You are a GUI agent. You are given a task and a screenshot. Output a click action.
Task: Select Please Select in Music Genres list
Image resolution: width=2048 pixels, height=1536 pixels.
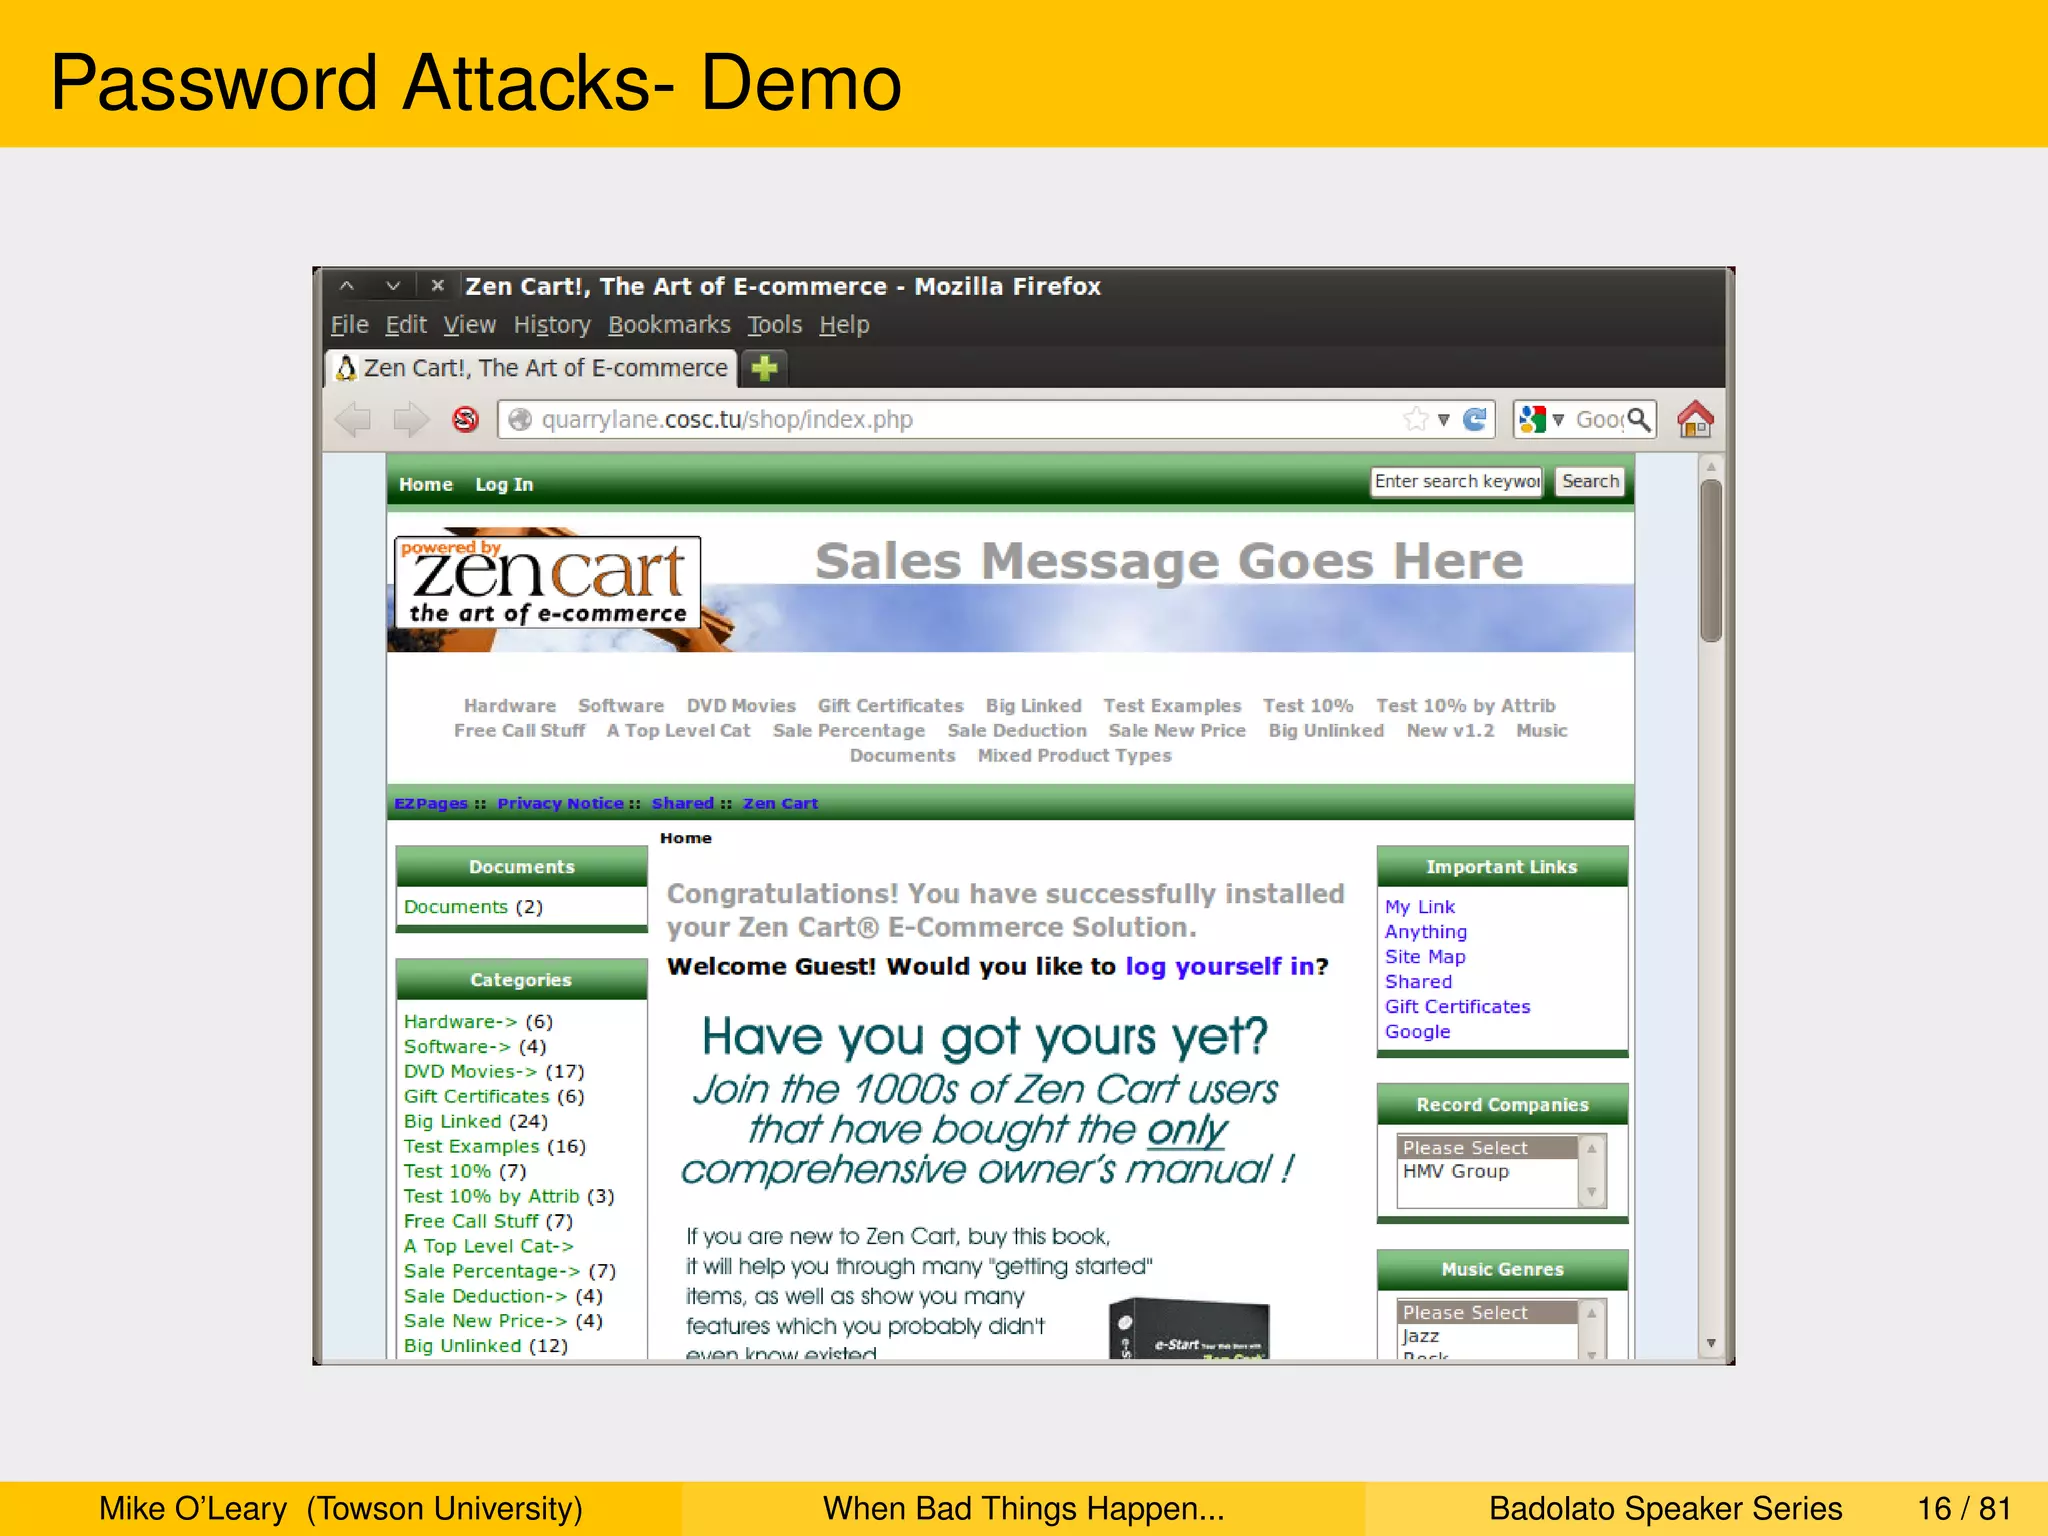pos(1487,1312)
